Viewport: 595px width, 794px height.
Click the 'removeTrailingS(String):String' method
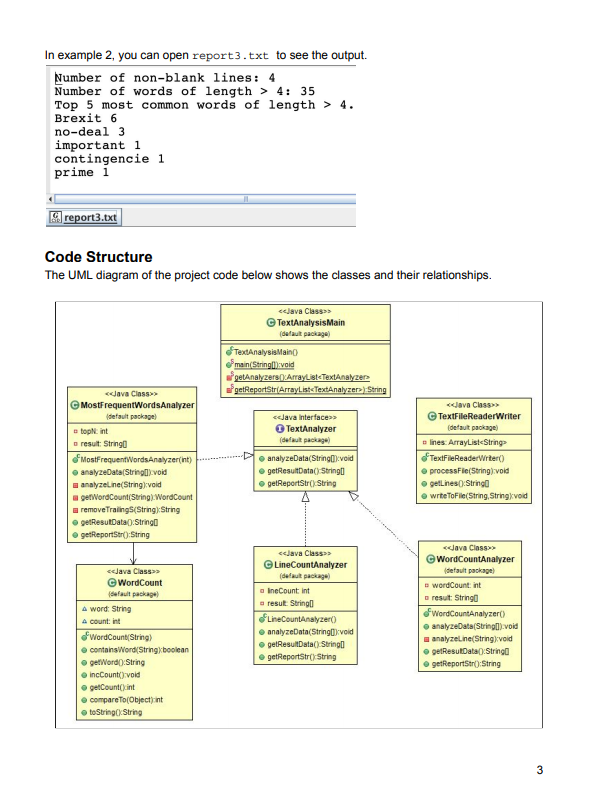[126, 510]
